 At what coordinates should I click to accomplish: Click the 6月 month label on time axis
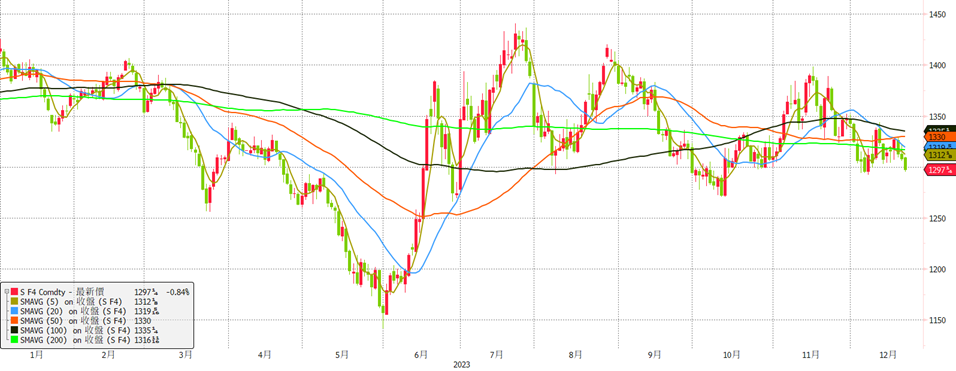tap(419, 354)
